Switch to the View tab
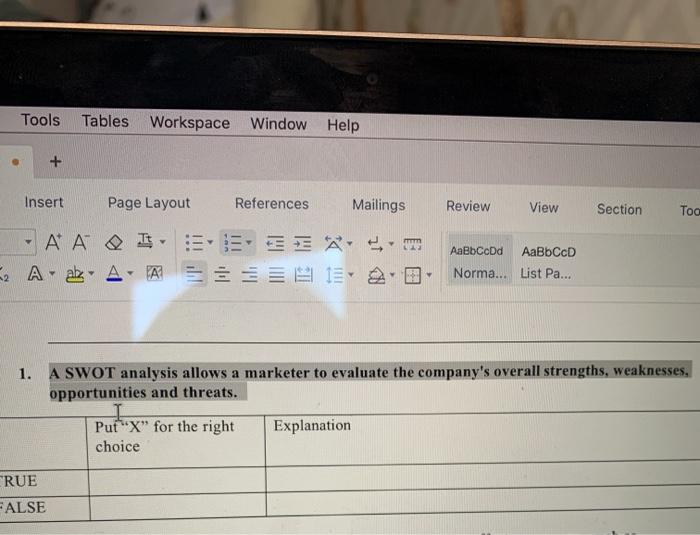This screenshot has width=700, height=535. pyautogui.click(x=544, y=208)
